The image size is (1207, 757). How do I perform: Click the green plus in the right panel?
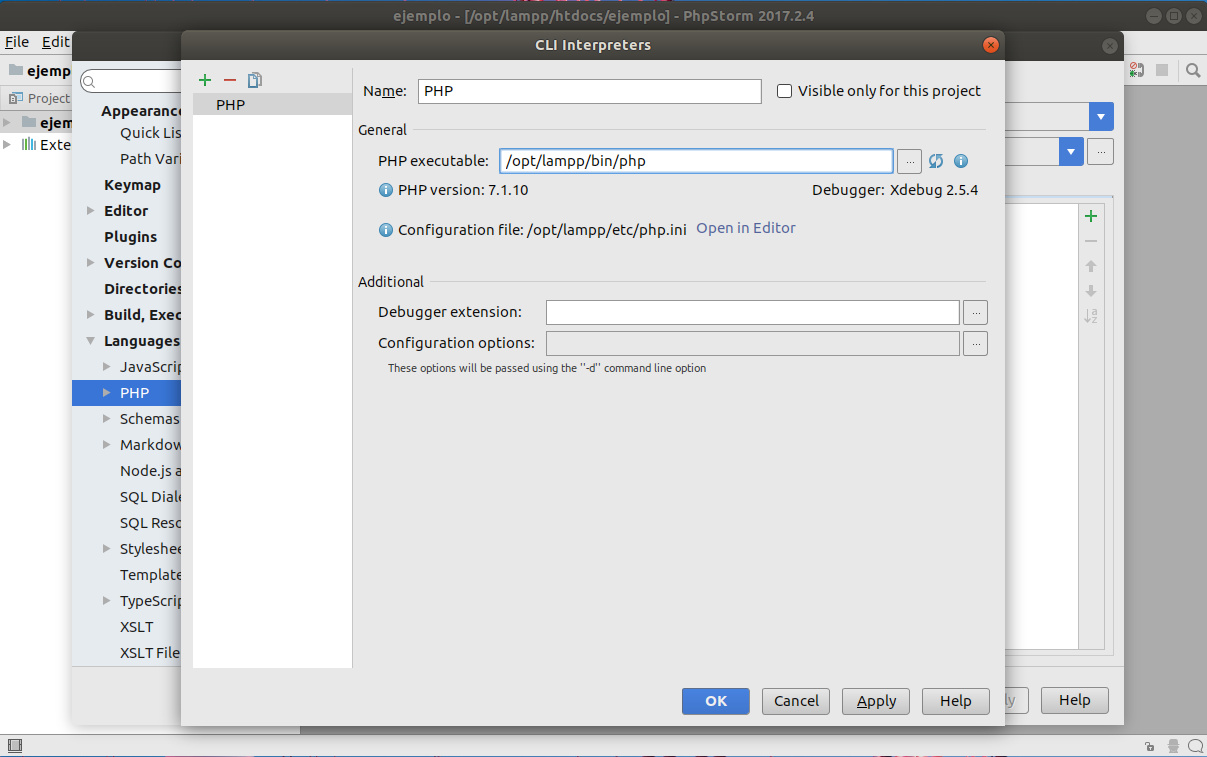click(x=1091, y=215)
